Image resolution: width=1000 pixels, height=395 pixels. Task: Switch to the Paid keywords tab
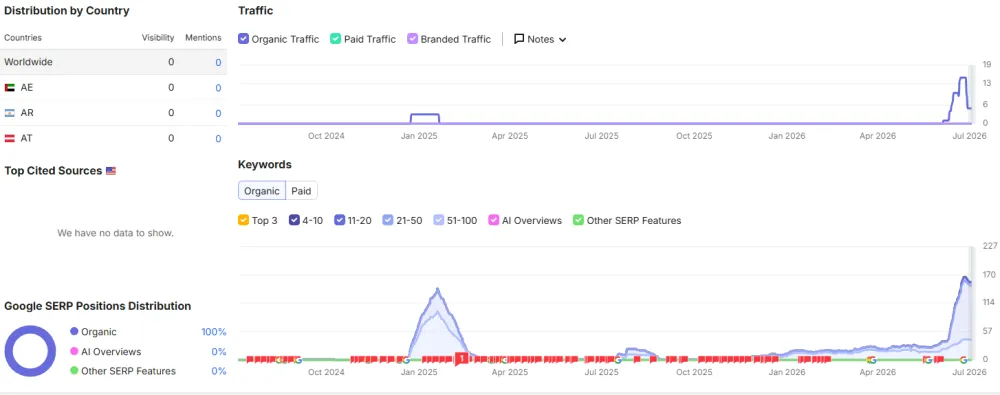point(301,191)
